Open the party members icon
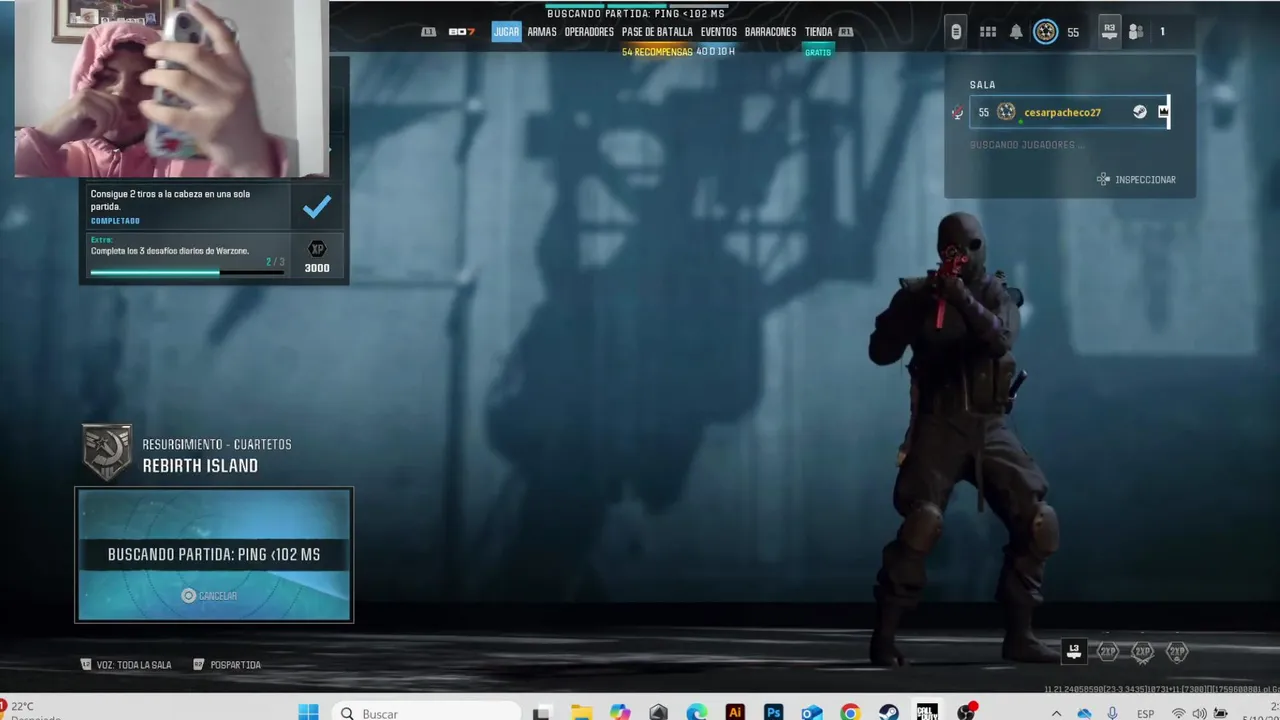Viewport: 1280px width, 720px height. pos(1136,32)
